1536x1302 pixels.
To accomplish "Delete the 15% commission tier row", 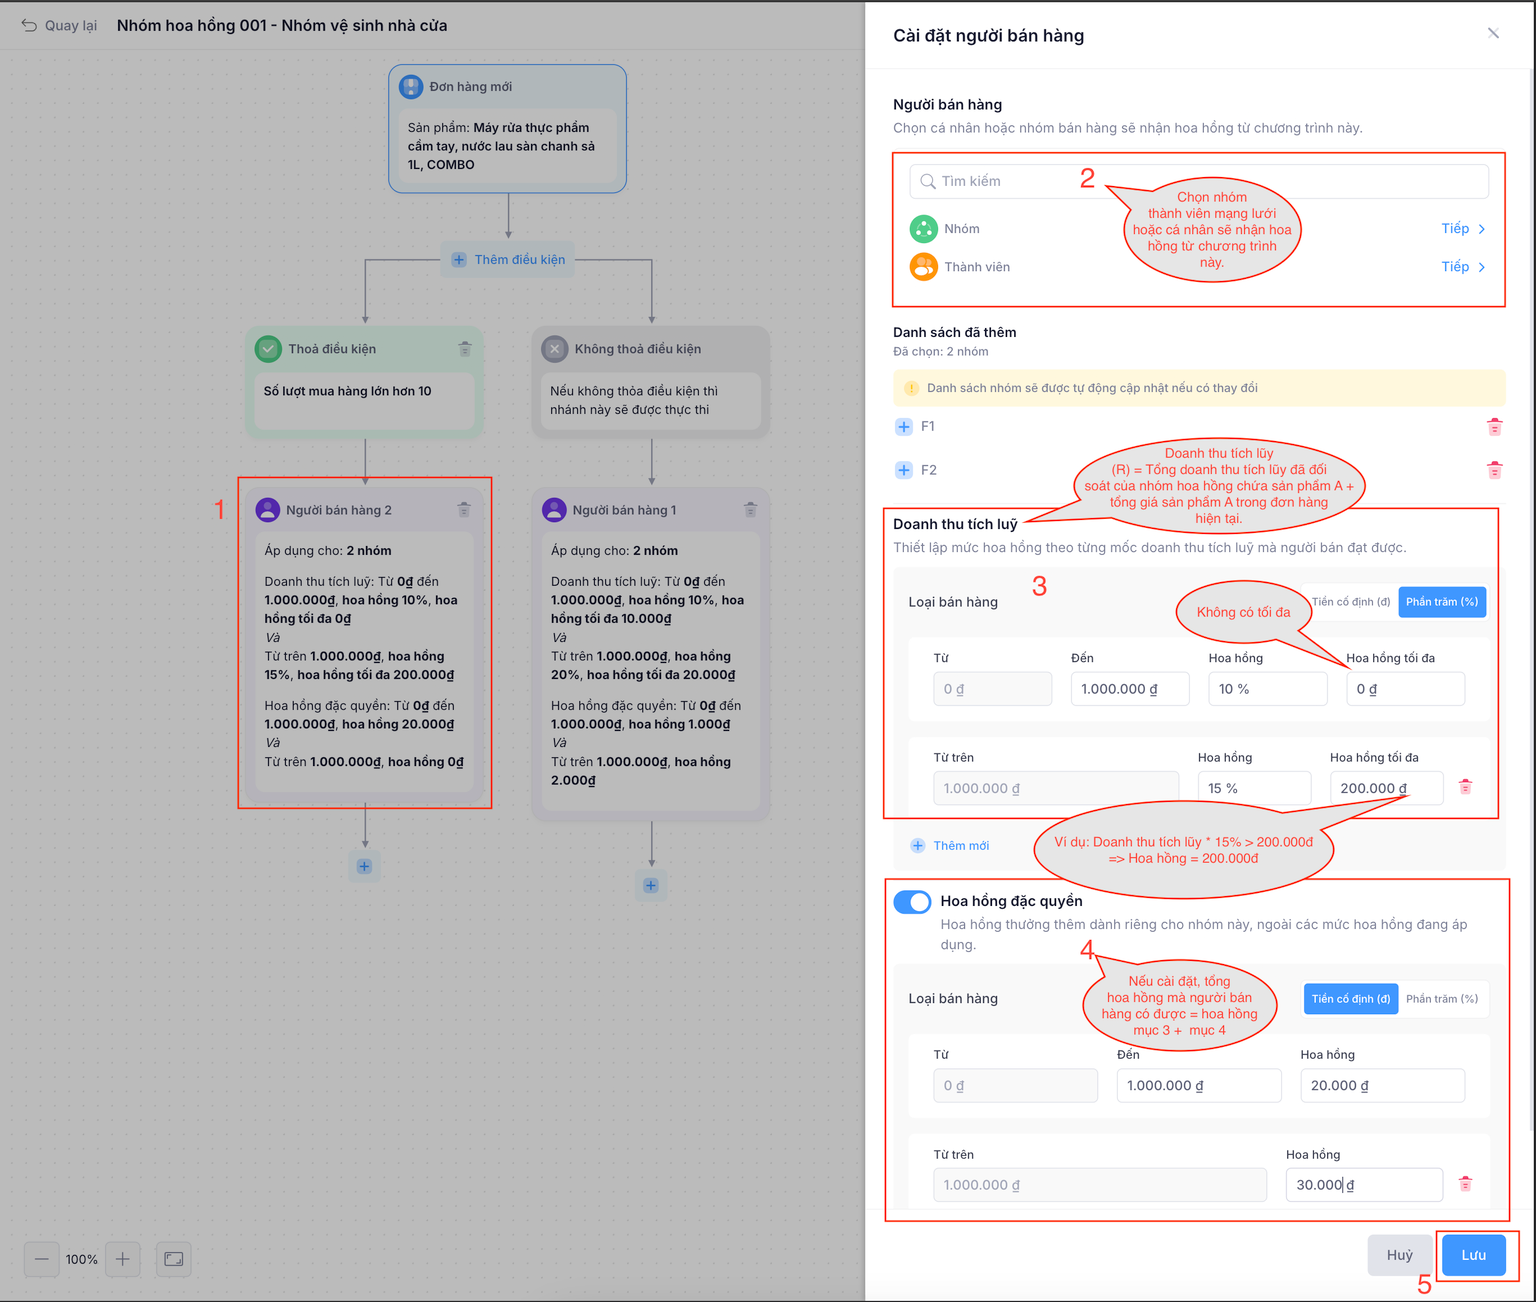I will [1465, 787].
